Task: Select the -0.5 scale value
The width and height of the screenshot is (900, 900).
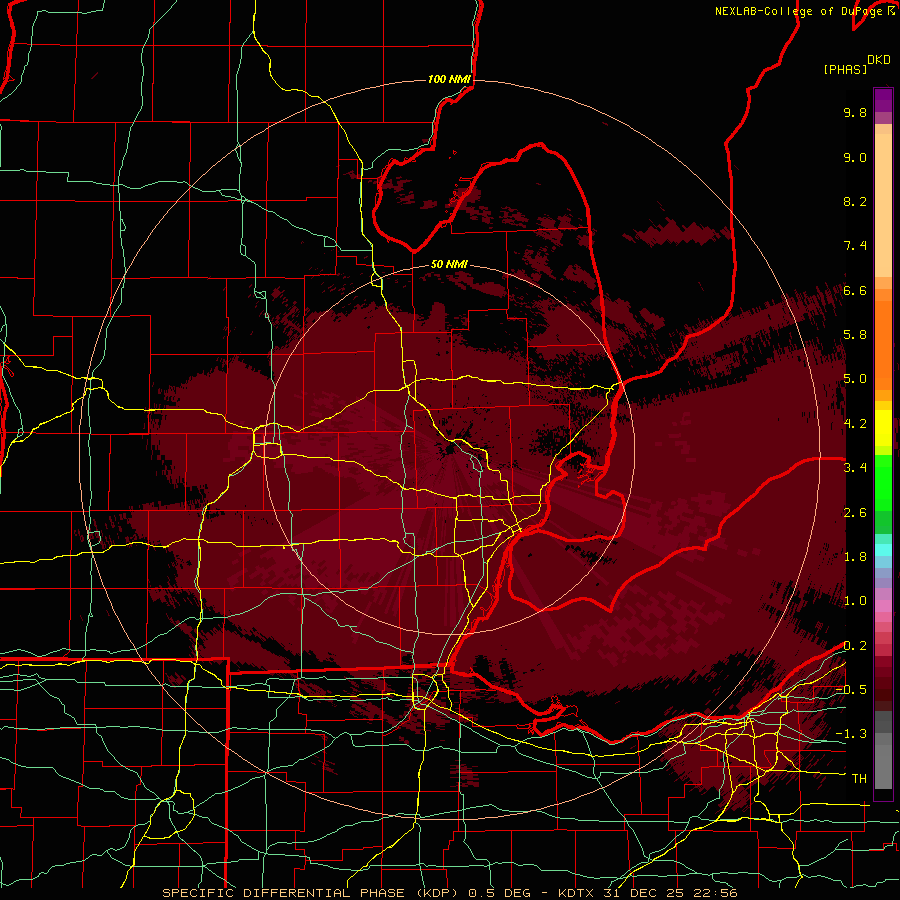Action: 851,690
